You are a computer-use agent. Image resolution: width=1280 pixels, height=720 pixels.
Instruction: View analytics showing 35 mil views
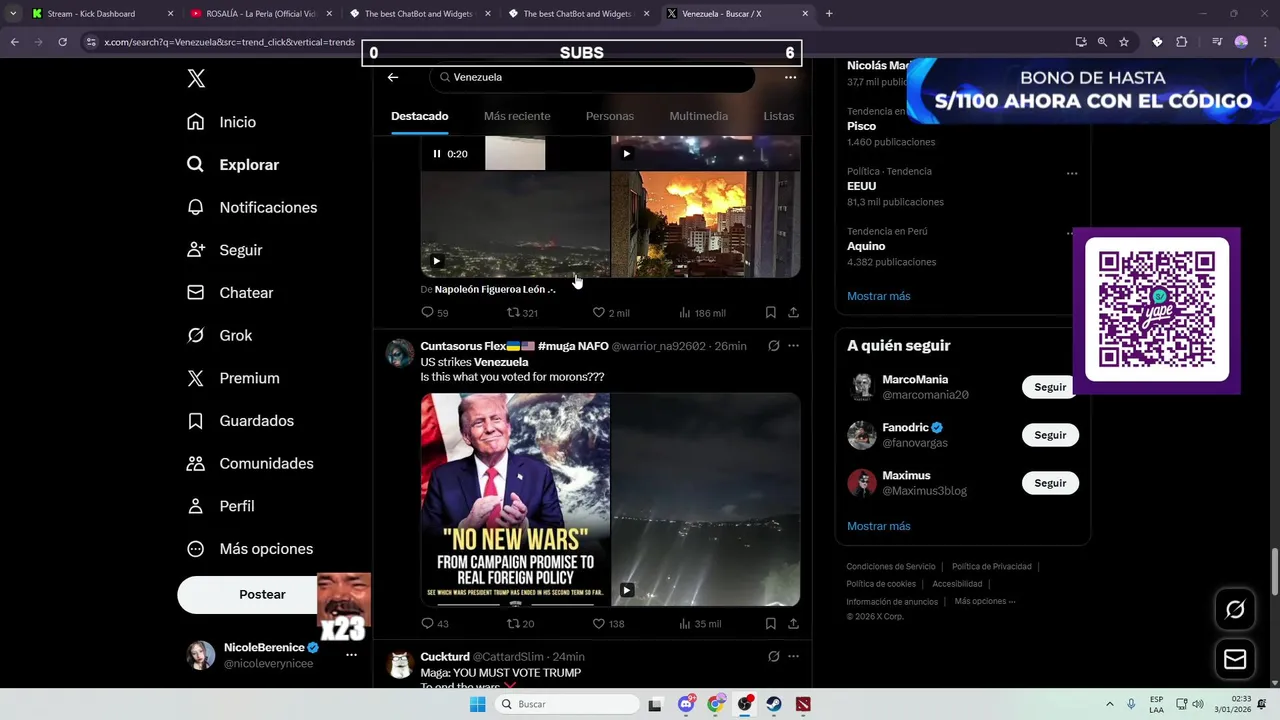pyautogui.click(x=700, y=624)
